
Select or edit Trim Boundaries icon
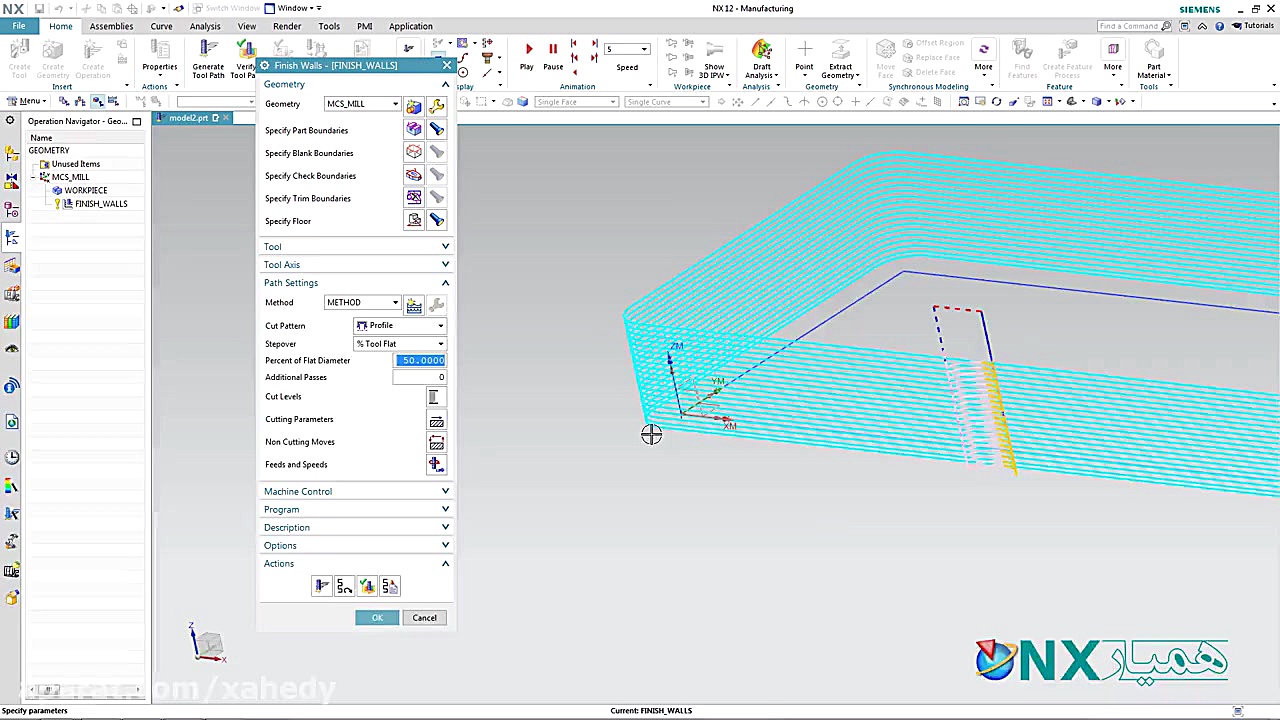pos(414,198)
